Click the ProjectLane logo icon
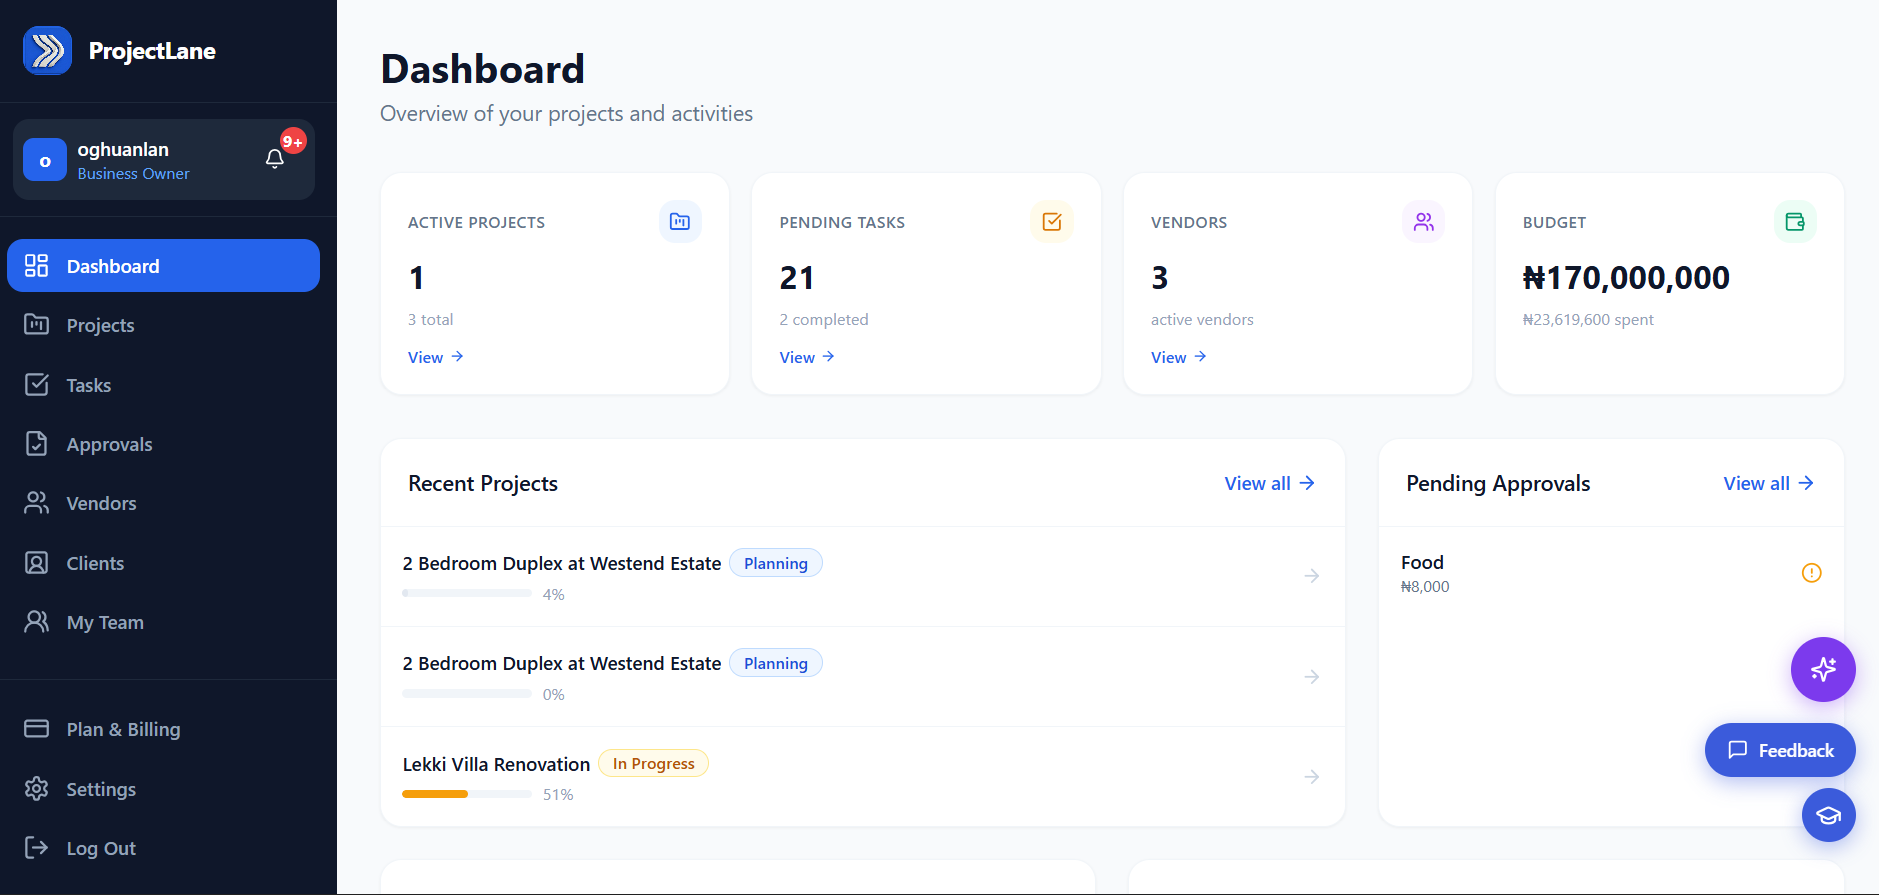 point(47,51)
